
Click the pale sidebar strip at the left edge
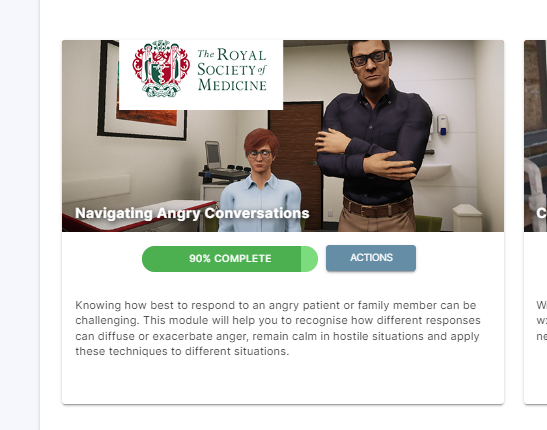tap(20, 215)
